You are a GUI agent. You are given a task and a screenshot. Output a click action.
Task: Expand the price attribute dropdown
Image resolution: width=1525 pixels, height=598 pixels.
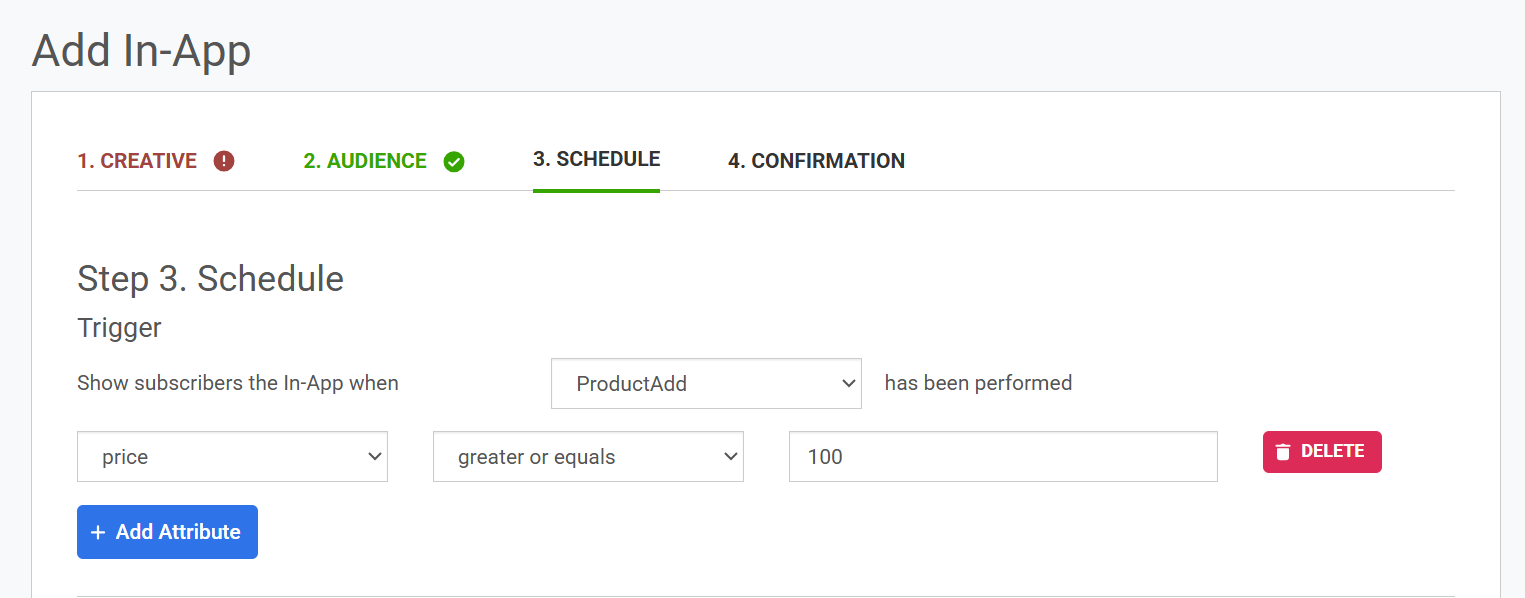pos(232,456)
